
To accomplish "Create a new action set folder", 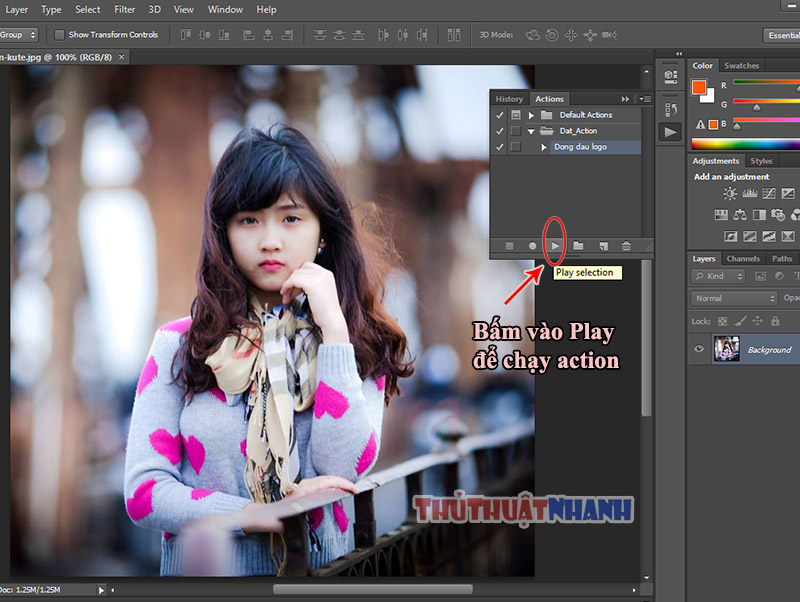I will [x=578, y=246].
